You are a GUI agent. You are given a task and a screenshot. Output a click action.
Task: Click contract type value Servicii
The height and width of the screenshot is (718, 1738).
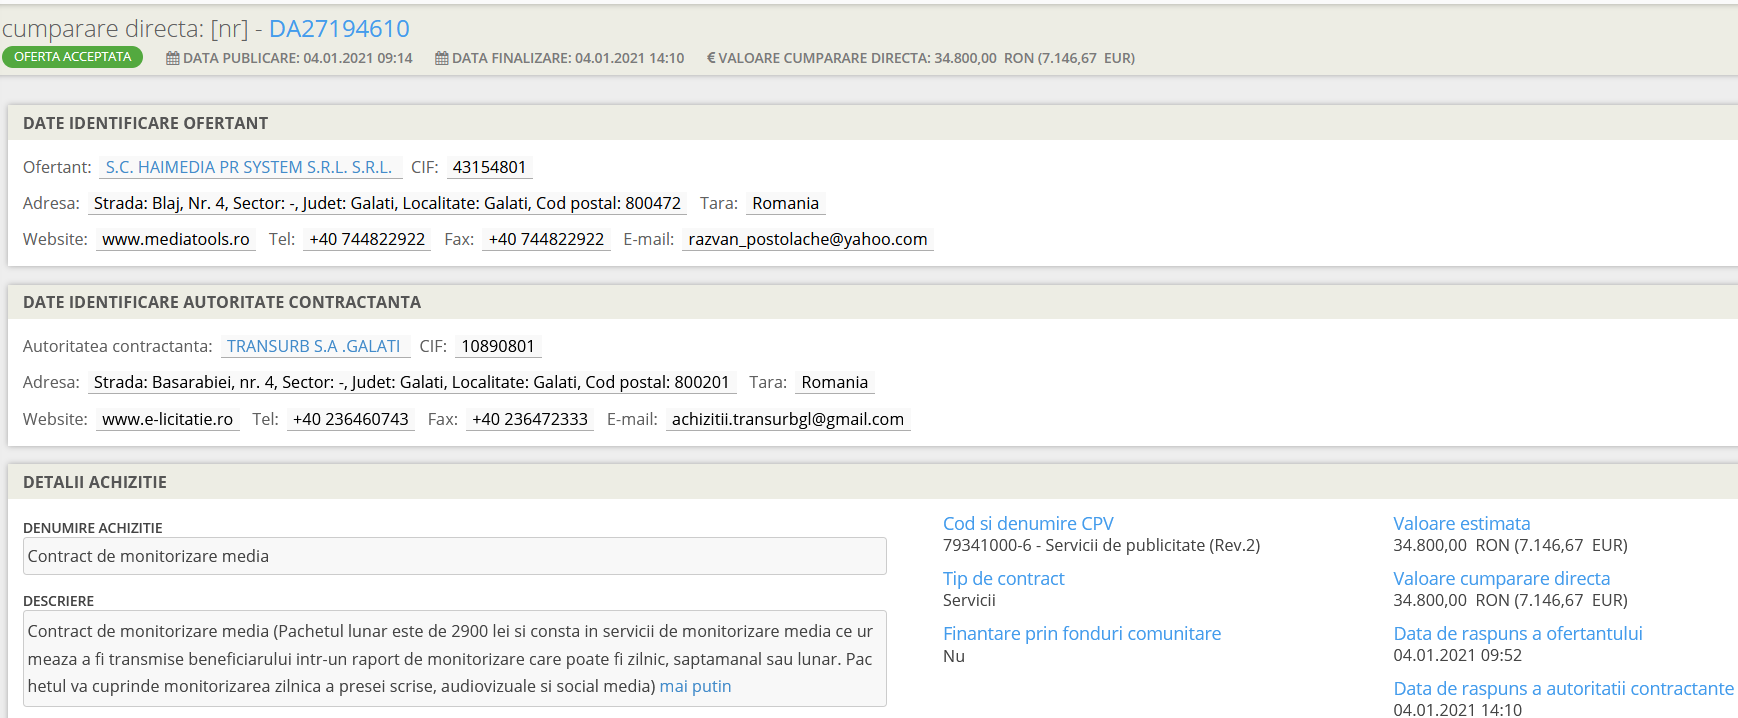(969, 600)
